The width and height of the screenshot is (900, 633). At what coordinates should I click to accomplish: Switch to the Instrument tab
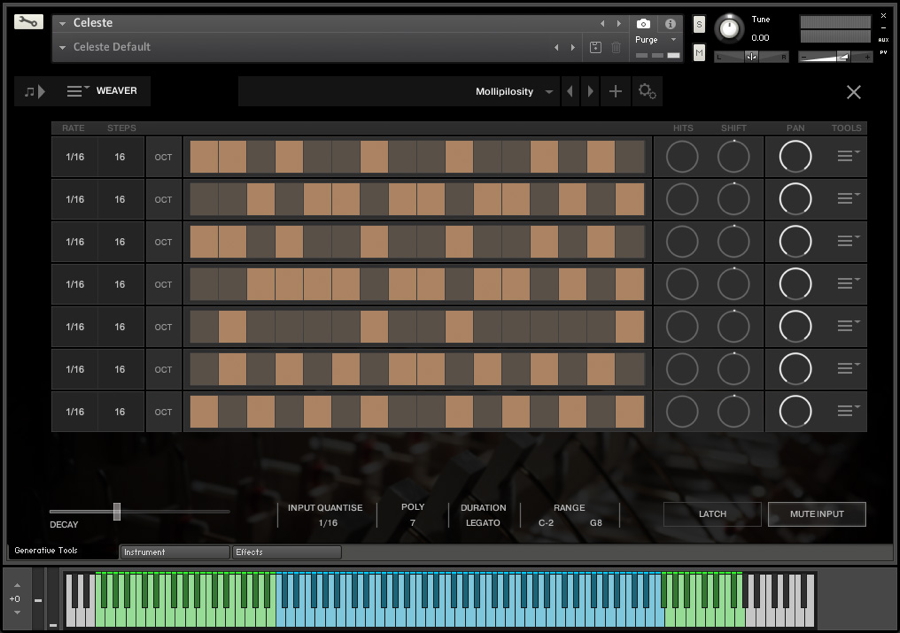174,552
